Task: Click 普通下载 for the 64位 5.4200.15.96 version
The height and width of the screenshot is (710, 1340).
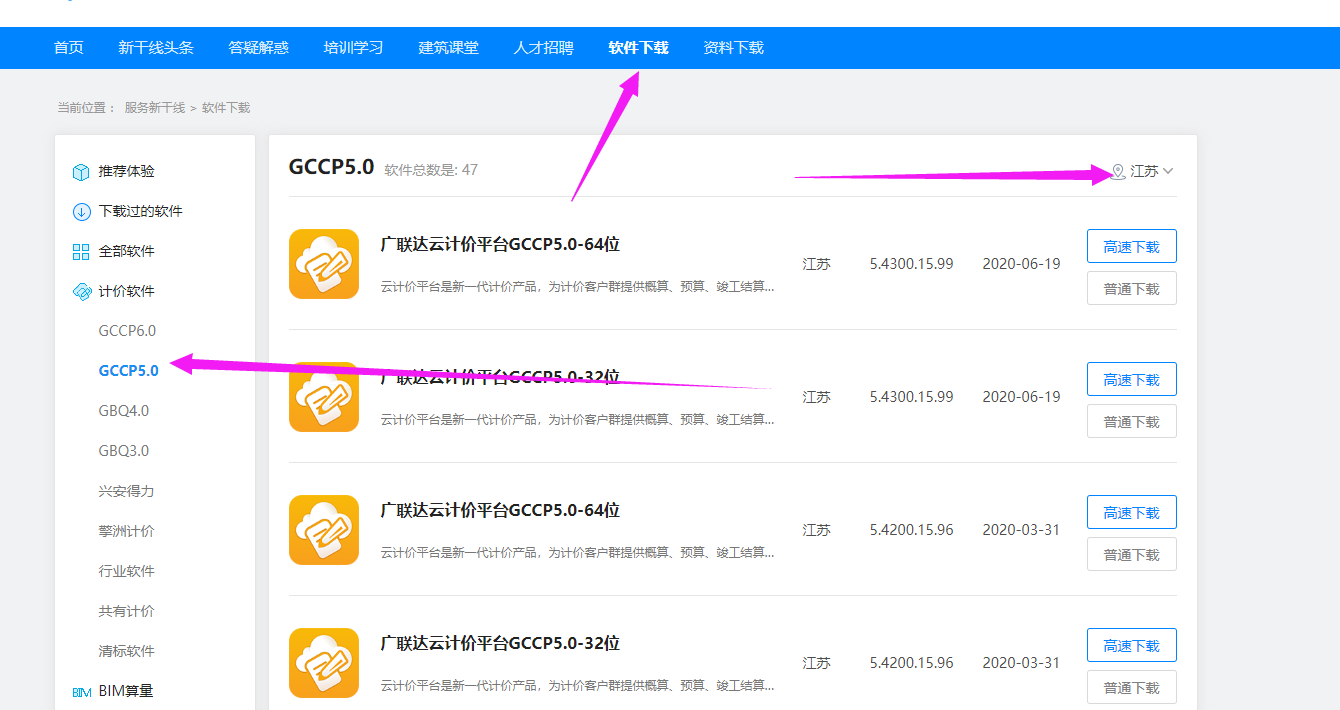Action: 1132,554
